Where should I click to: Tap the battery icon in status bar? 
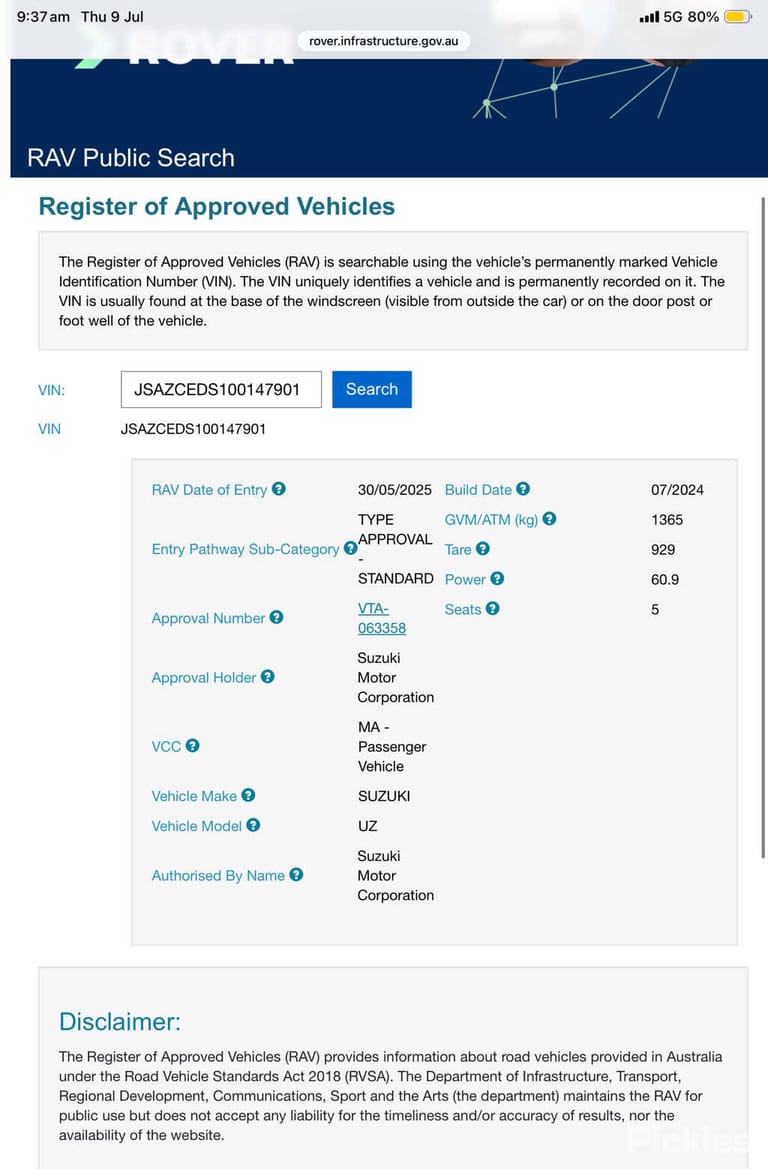pyautogui.click(x=737, y=16)
